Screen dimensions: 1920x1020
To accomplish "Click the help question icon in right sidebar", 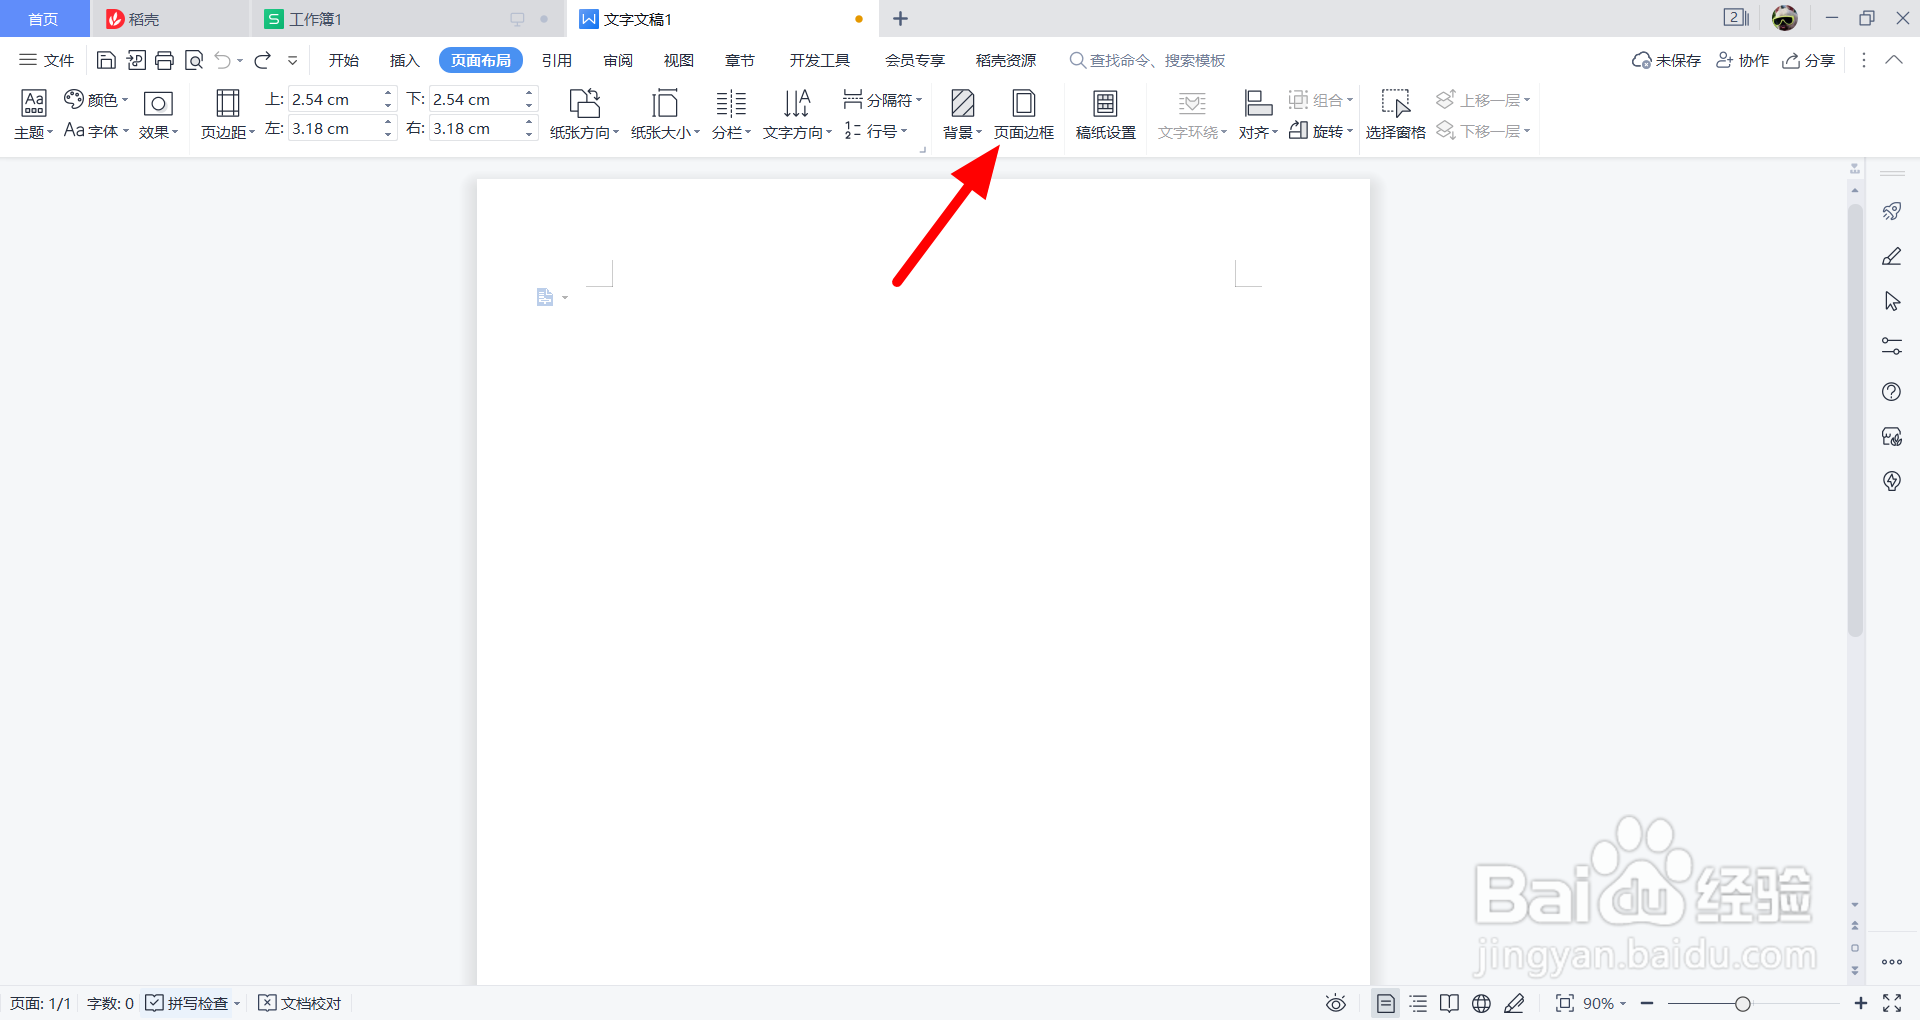I will pos(1892,391).
